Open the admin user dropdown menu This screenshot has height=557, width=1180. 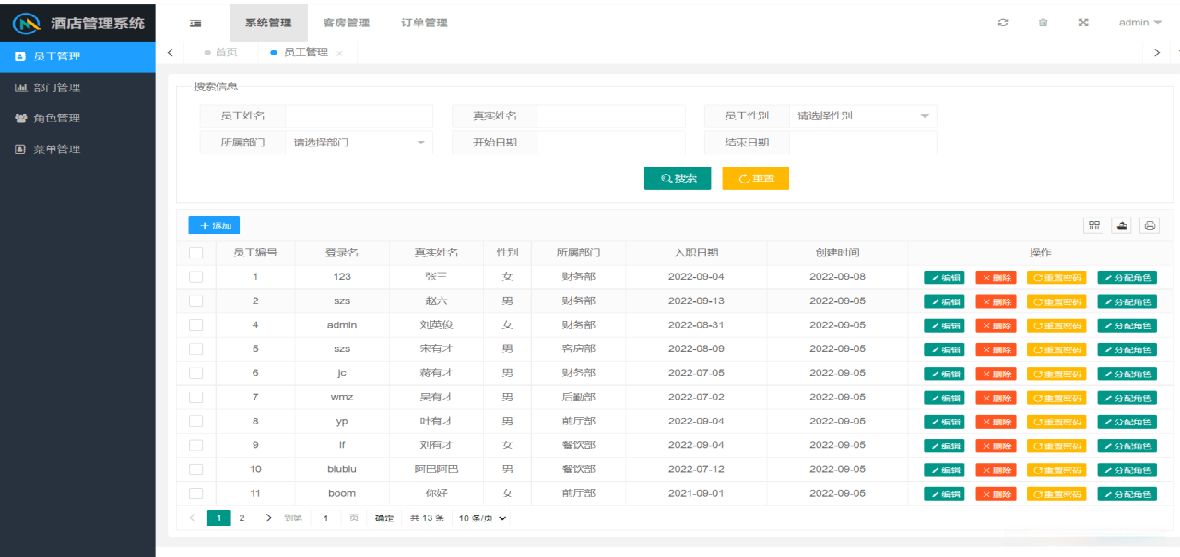coord(1139,23)
